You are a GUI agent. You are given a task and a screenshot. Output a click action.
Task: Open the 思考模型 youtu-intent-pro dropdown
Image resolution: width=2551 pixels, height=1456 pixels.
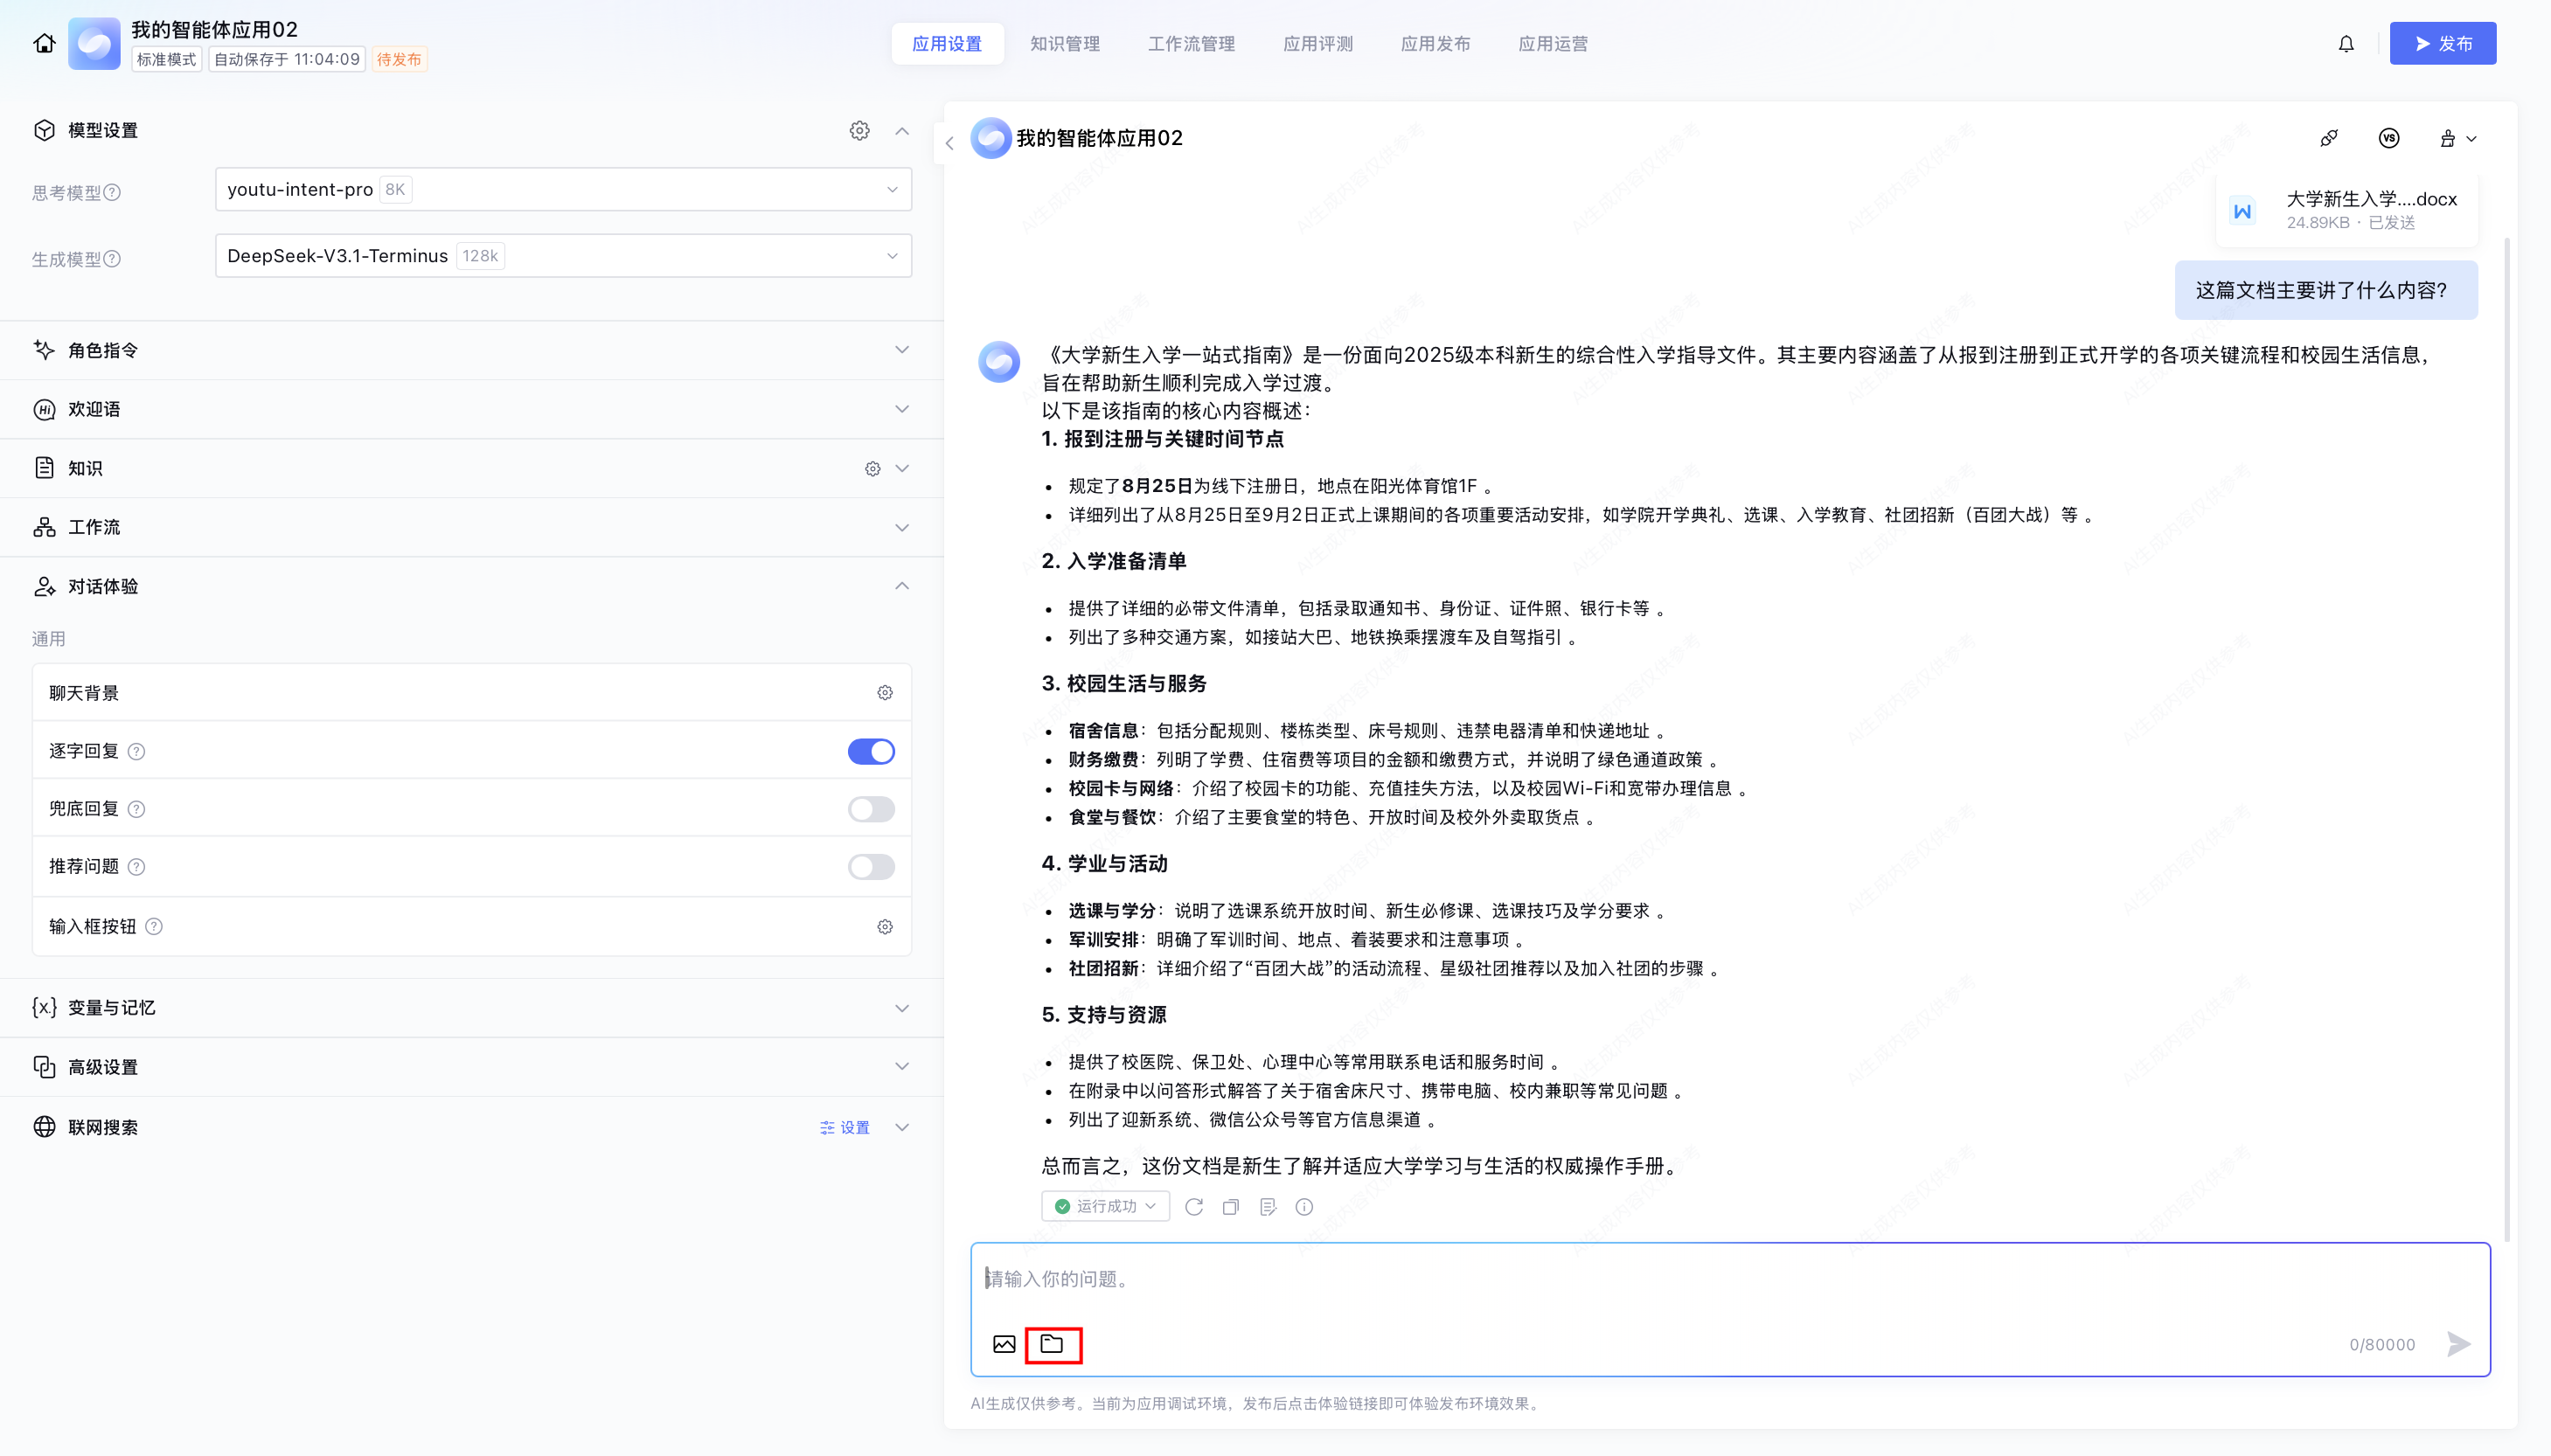point(563,190)
